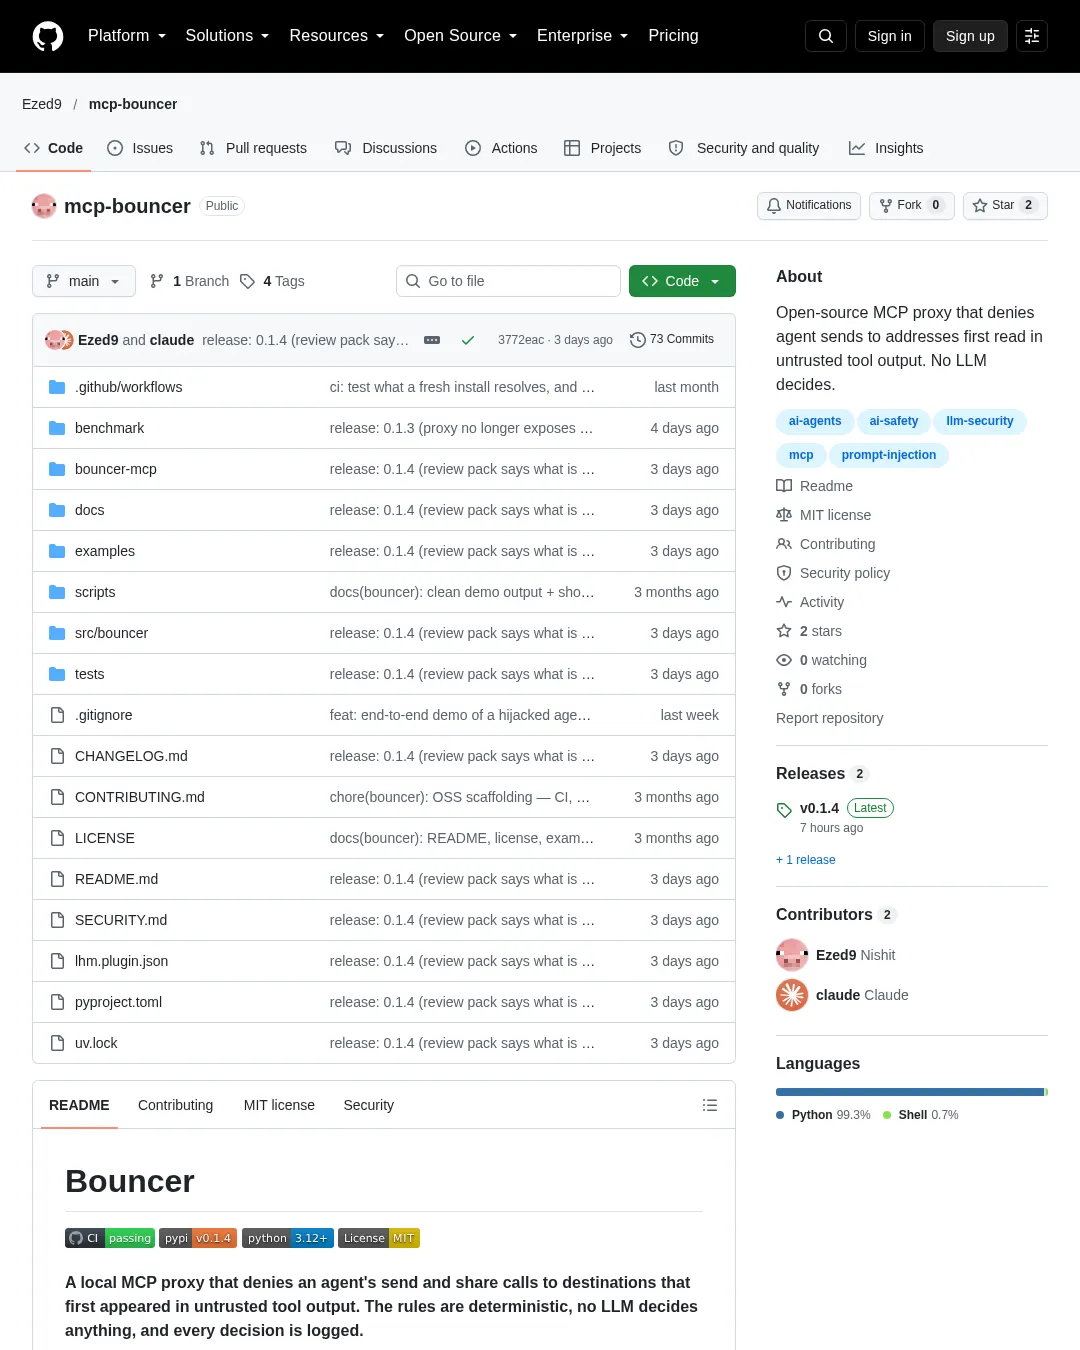This screenshot has height=1350, width=1080.
Task: Select the Contributing tab in the README panel
Action: pyautogui.click(x=176, y=1105)
